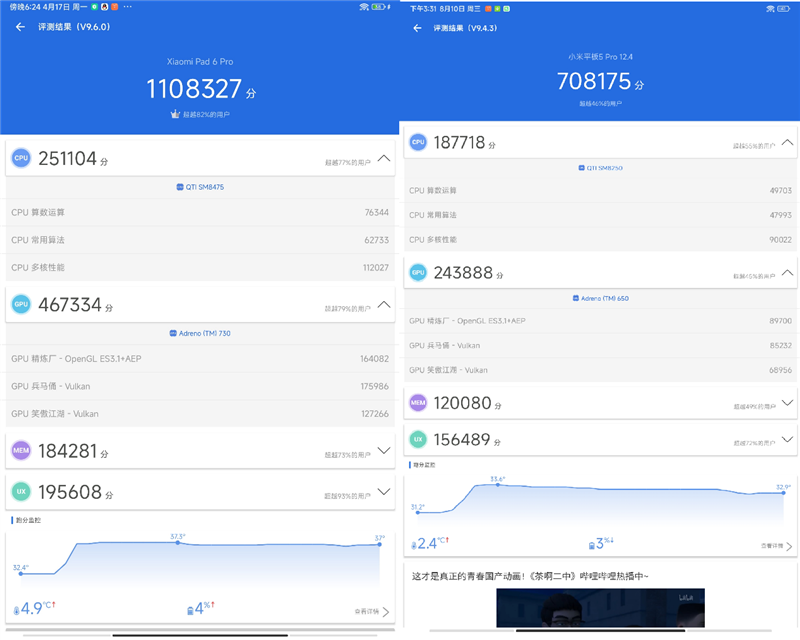Tap back arrow beside 评测结果 (V9.6.0)
The width and height of the screenshot is (800, 640).
[x=20, y=27]
